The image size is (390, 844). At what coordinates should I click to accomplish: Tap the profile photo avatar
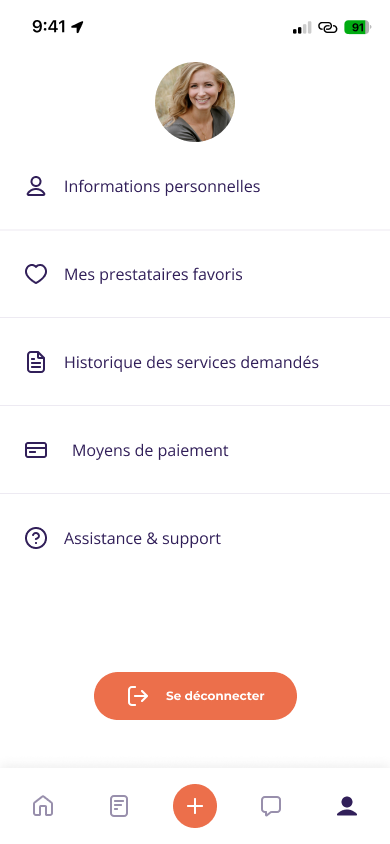[x=195, y=102]
